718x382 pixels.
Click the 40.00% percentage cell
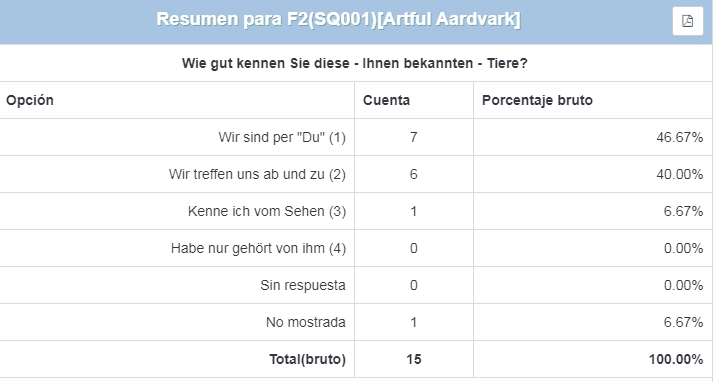tap(680, 174)
